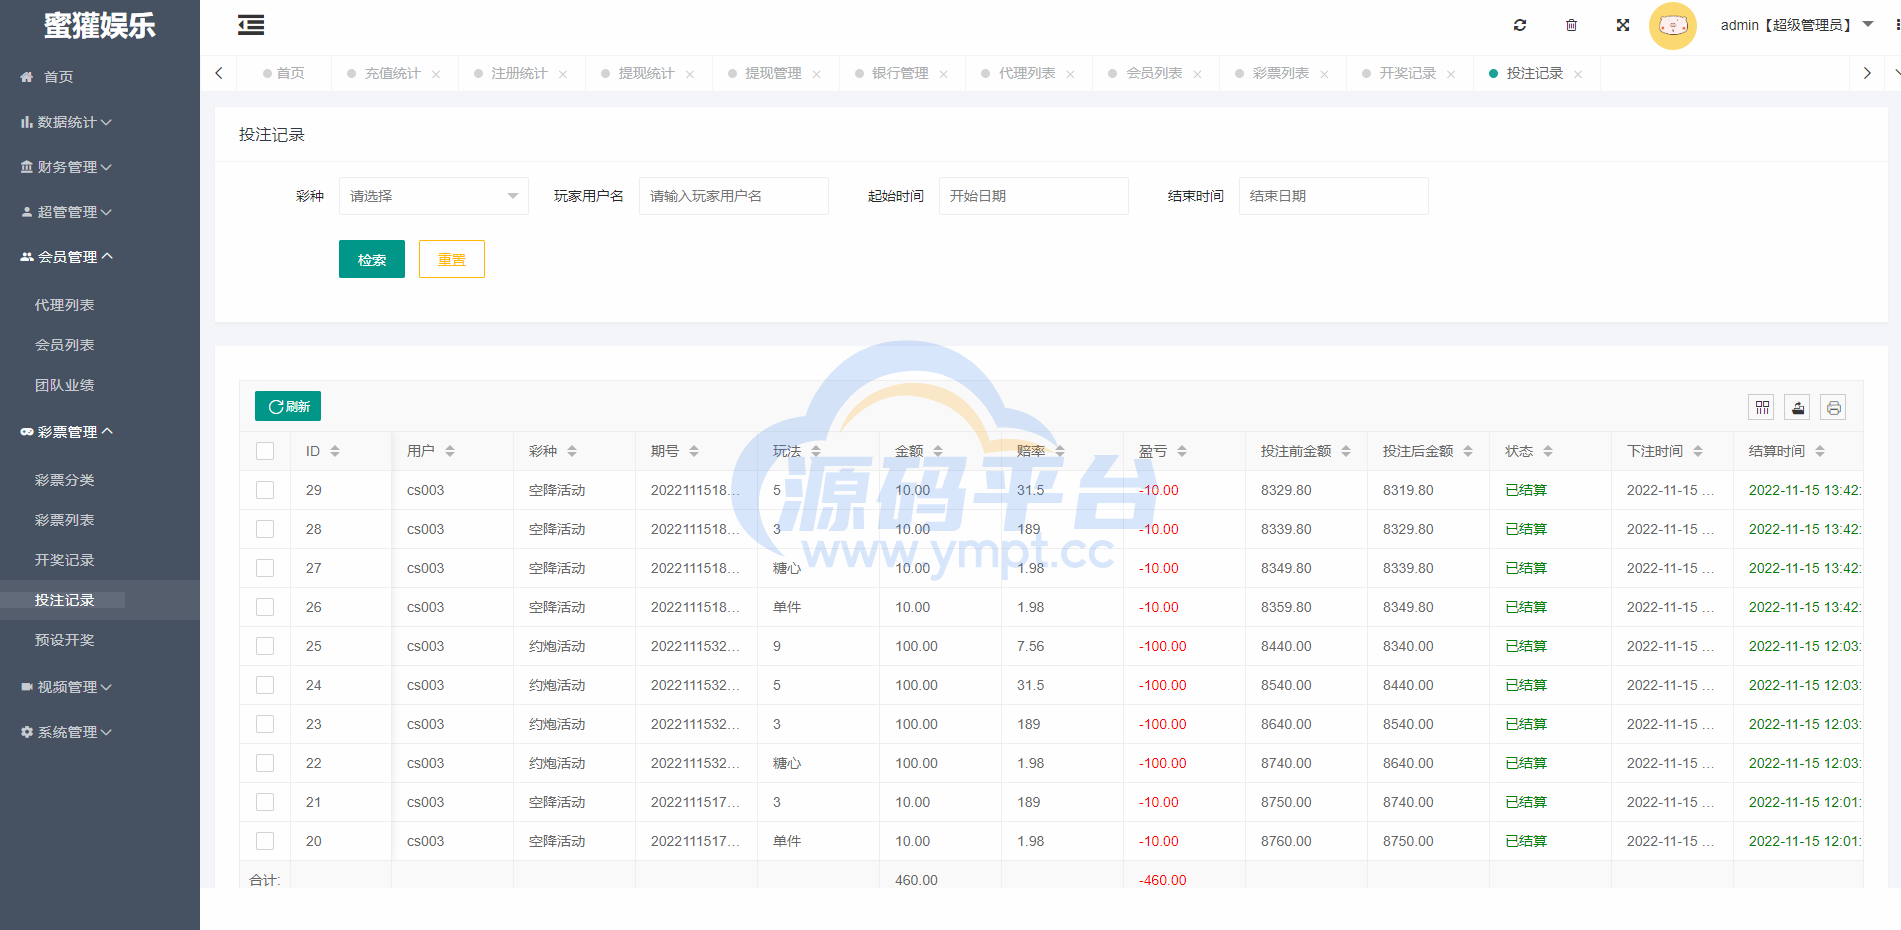Check the row with ID 20
This screenshot has height=930, width=1901.
(265, 841)
